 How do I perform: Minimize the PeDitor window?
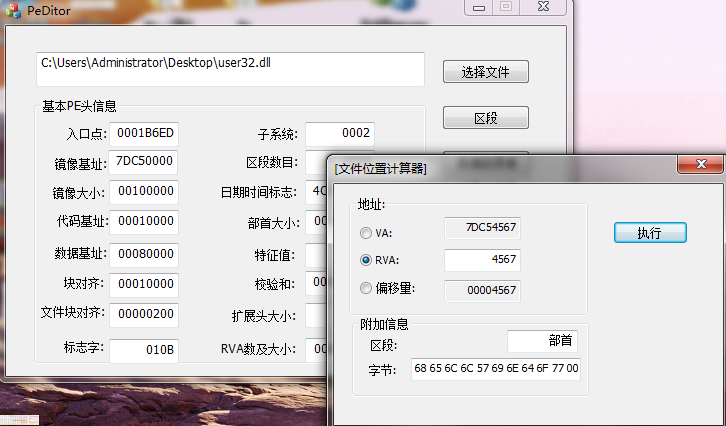478,7
